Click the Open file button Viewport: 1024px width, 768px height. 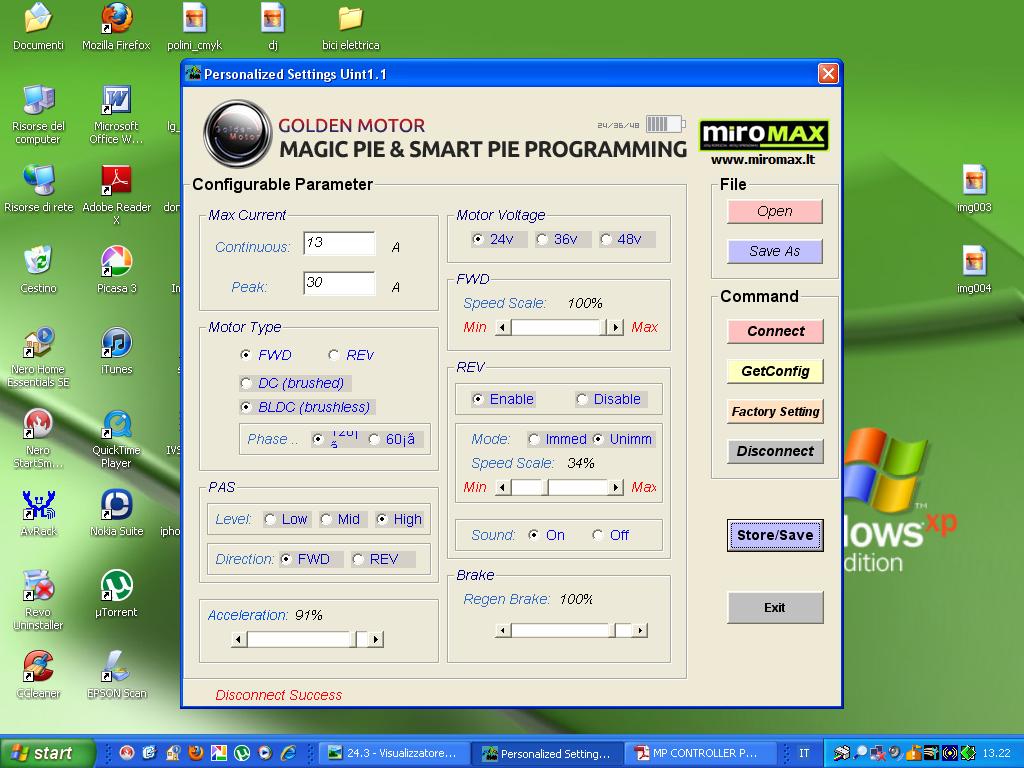[x=775, y=212]
